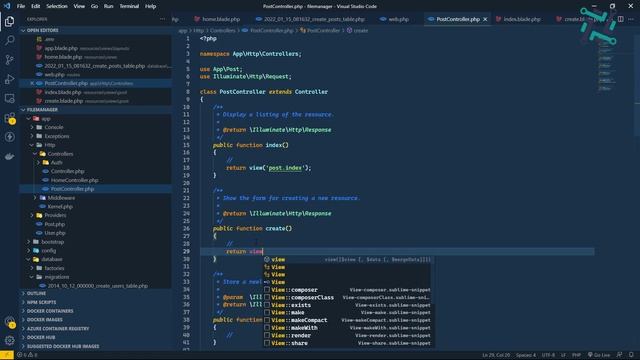Open the Run and Debug view

(9, 79)
